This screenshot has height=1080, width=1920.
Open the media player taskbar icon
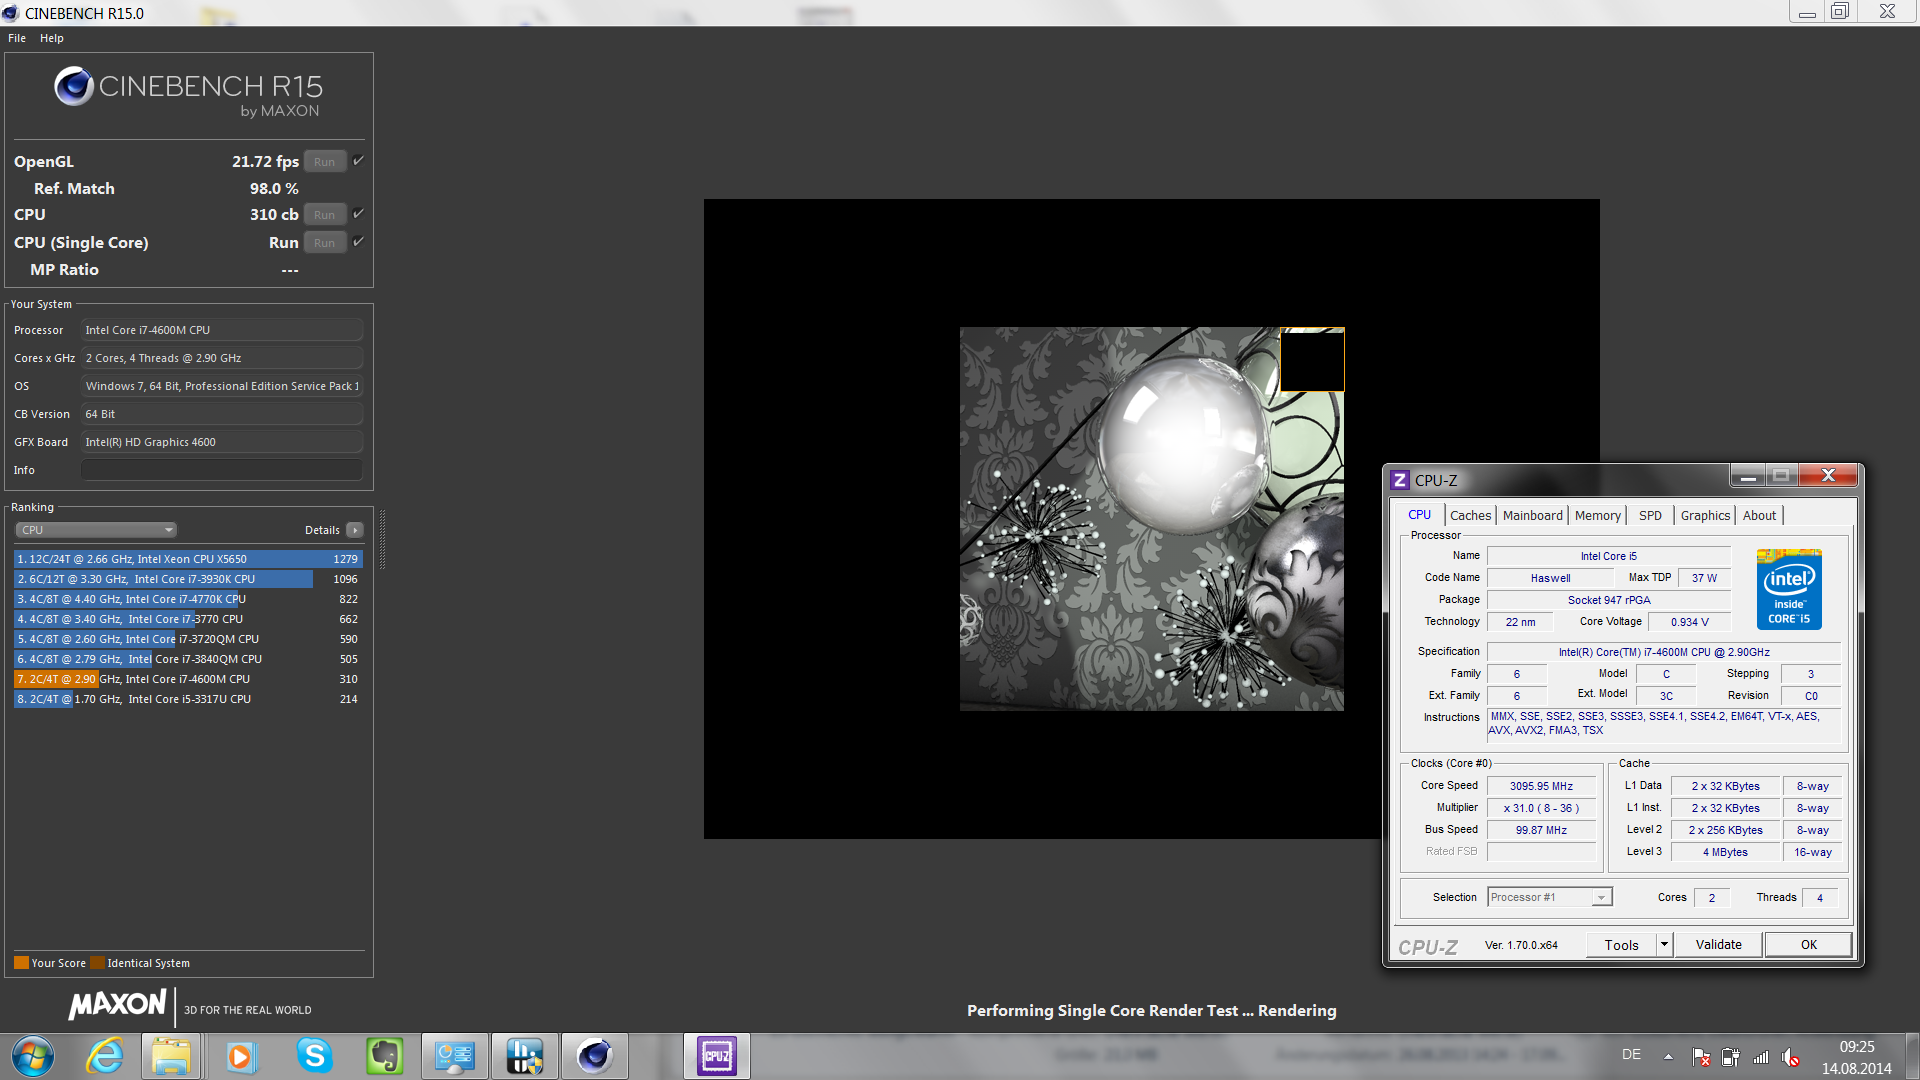point(240,1056)
